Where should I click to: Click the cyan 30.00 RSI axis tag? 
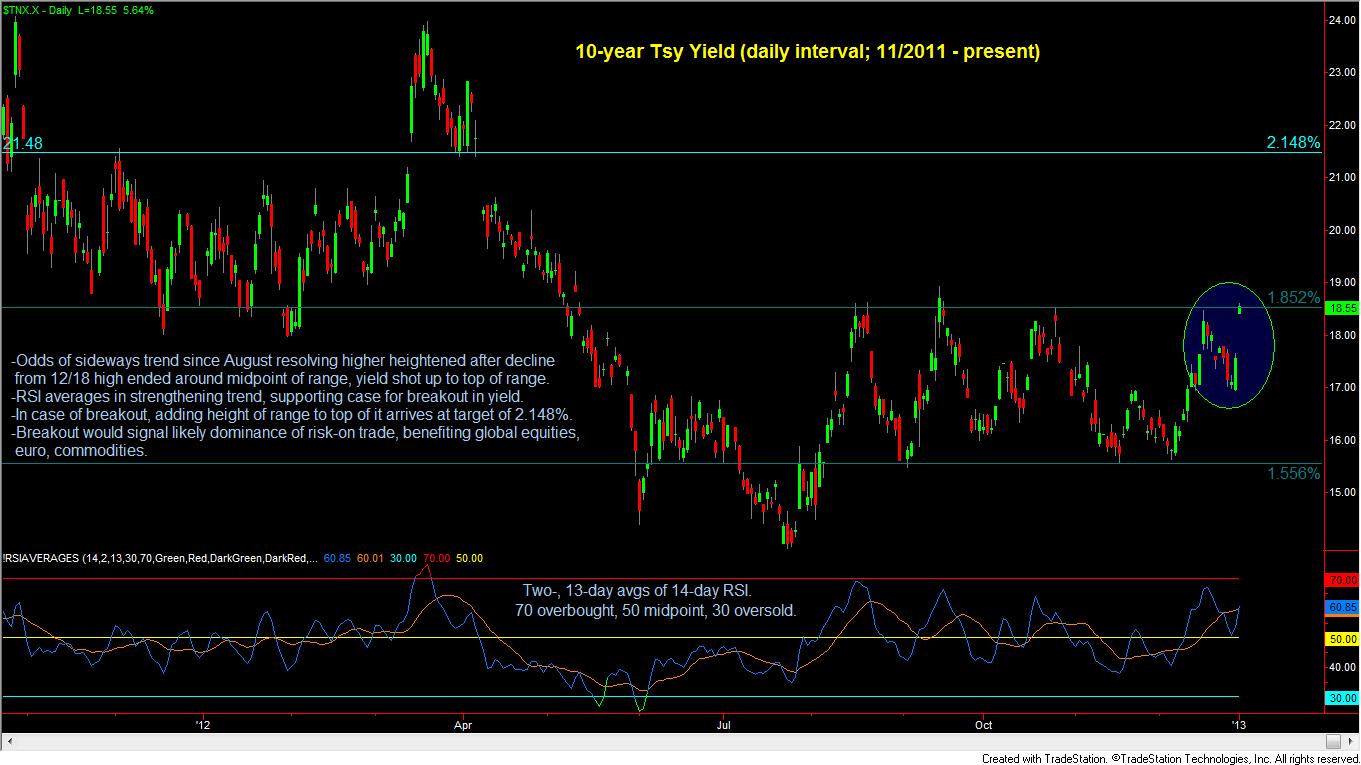pyautogui.click(x=1341, y=698)
